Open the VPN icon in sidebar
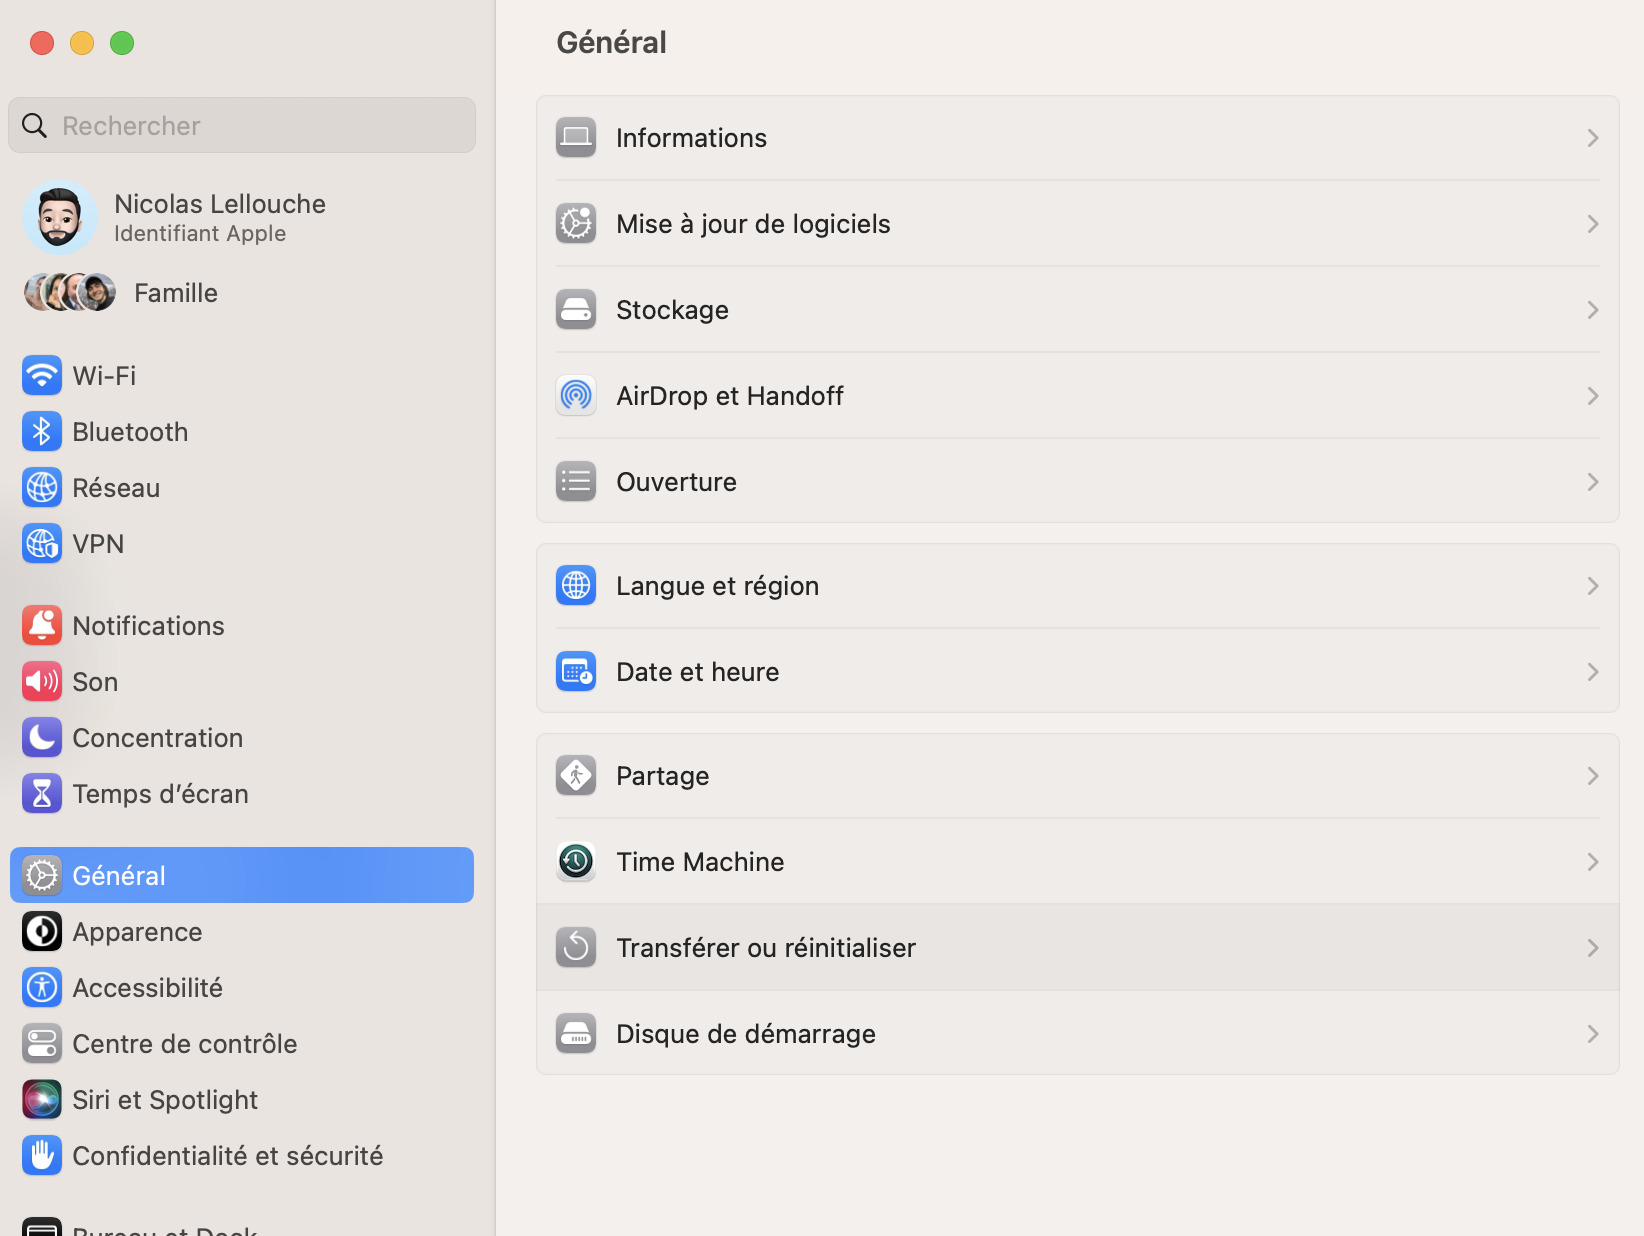 pyautogui.click(x=42, y=544)
